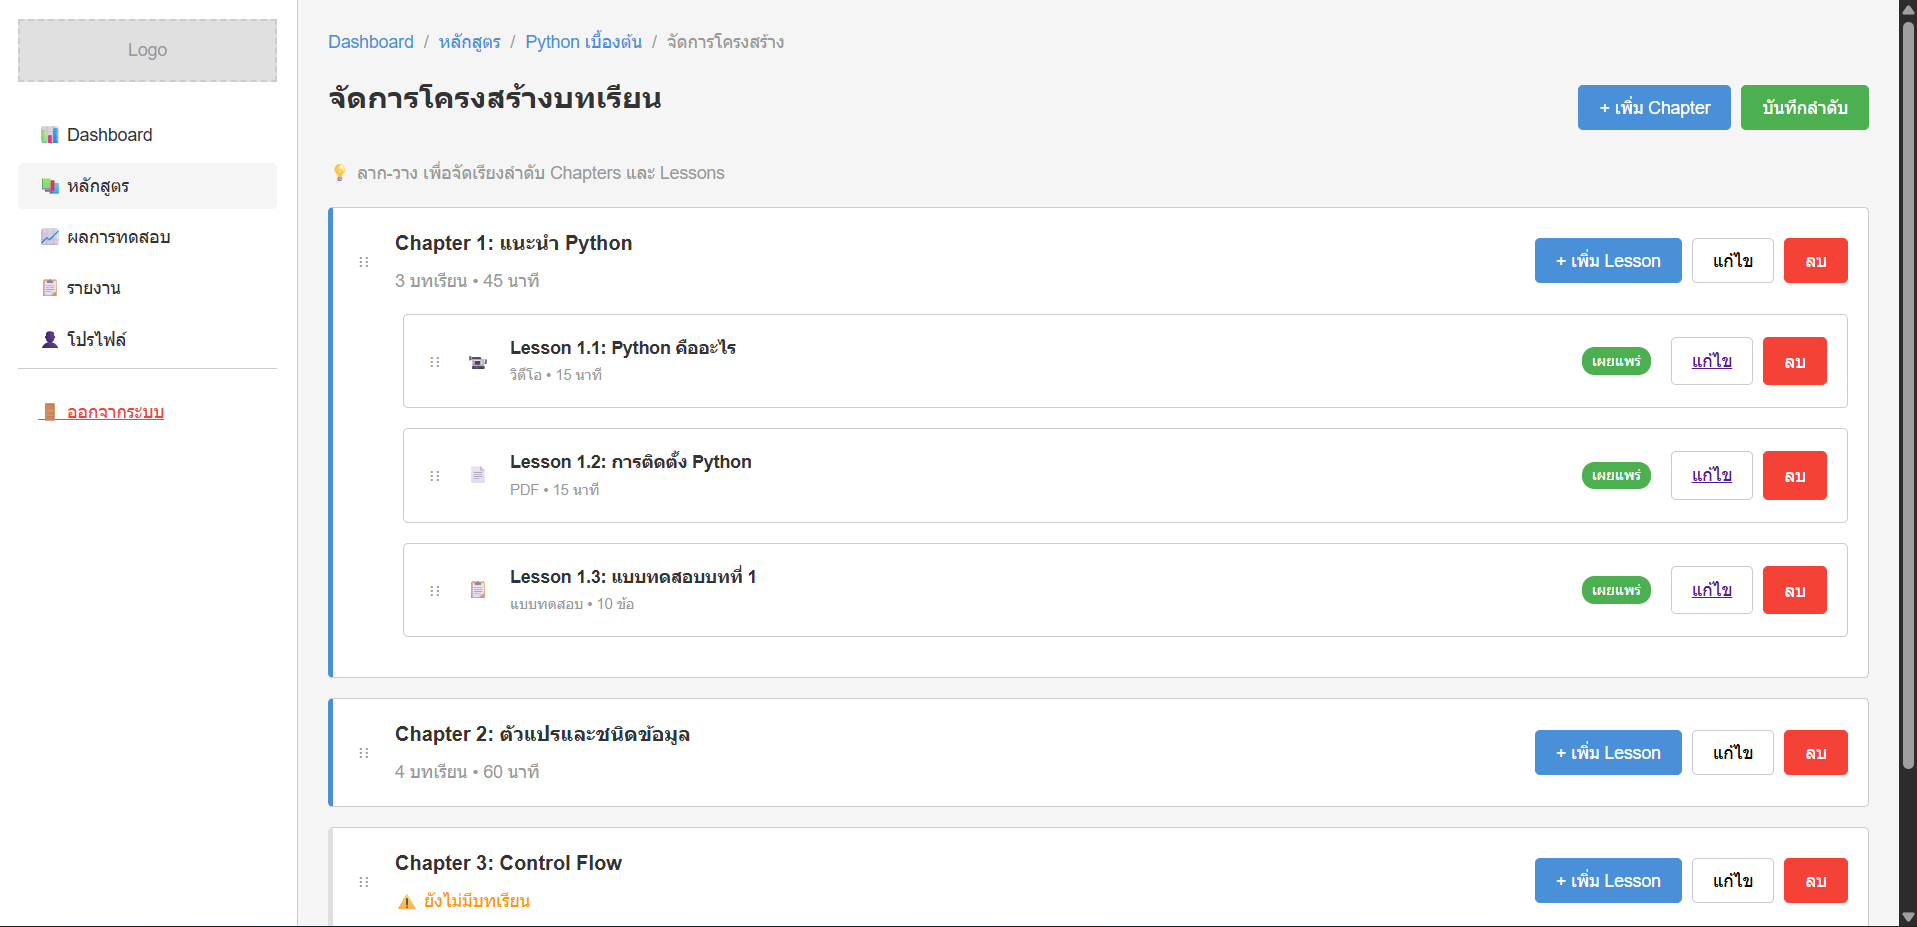Select the PDF icon on Lesson 1.2
This screenshot has height=927, width=1917.
(x=477, y=475)
